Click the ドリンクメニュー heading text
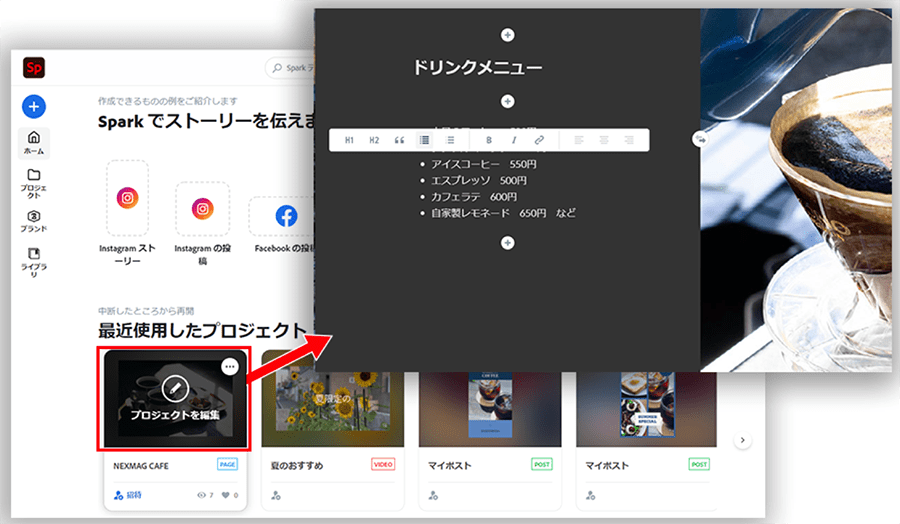This screenshot has width=900, height=524. (x=478, y=68)
